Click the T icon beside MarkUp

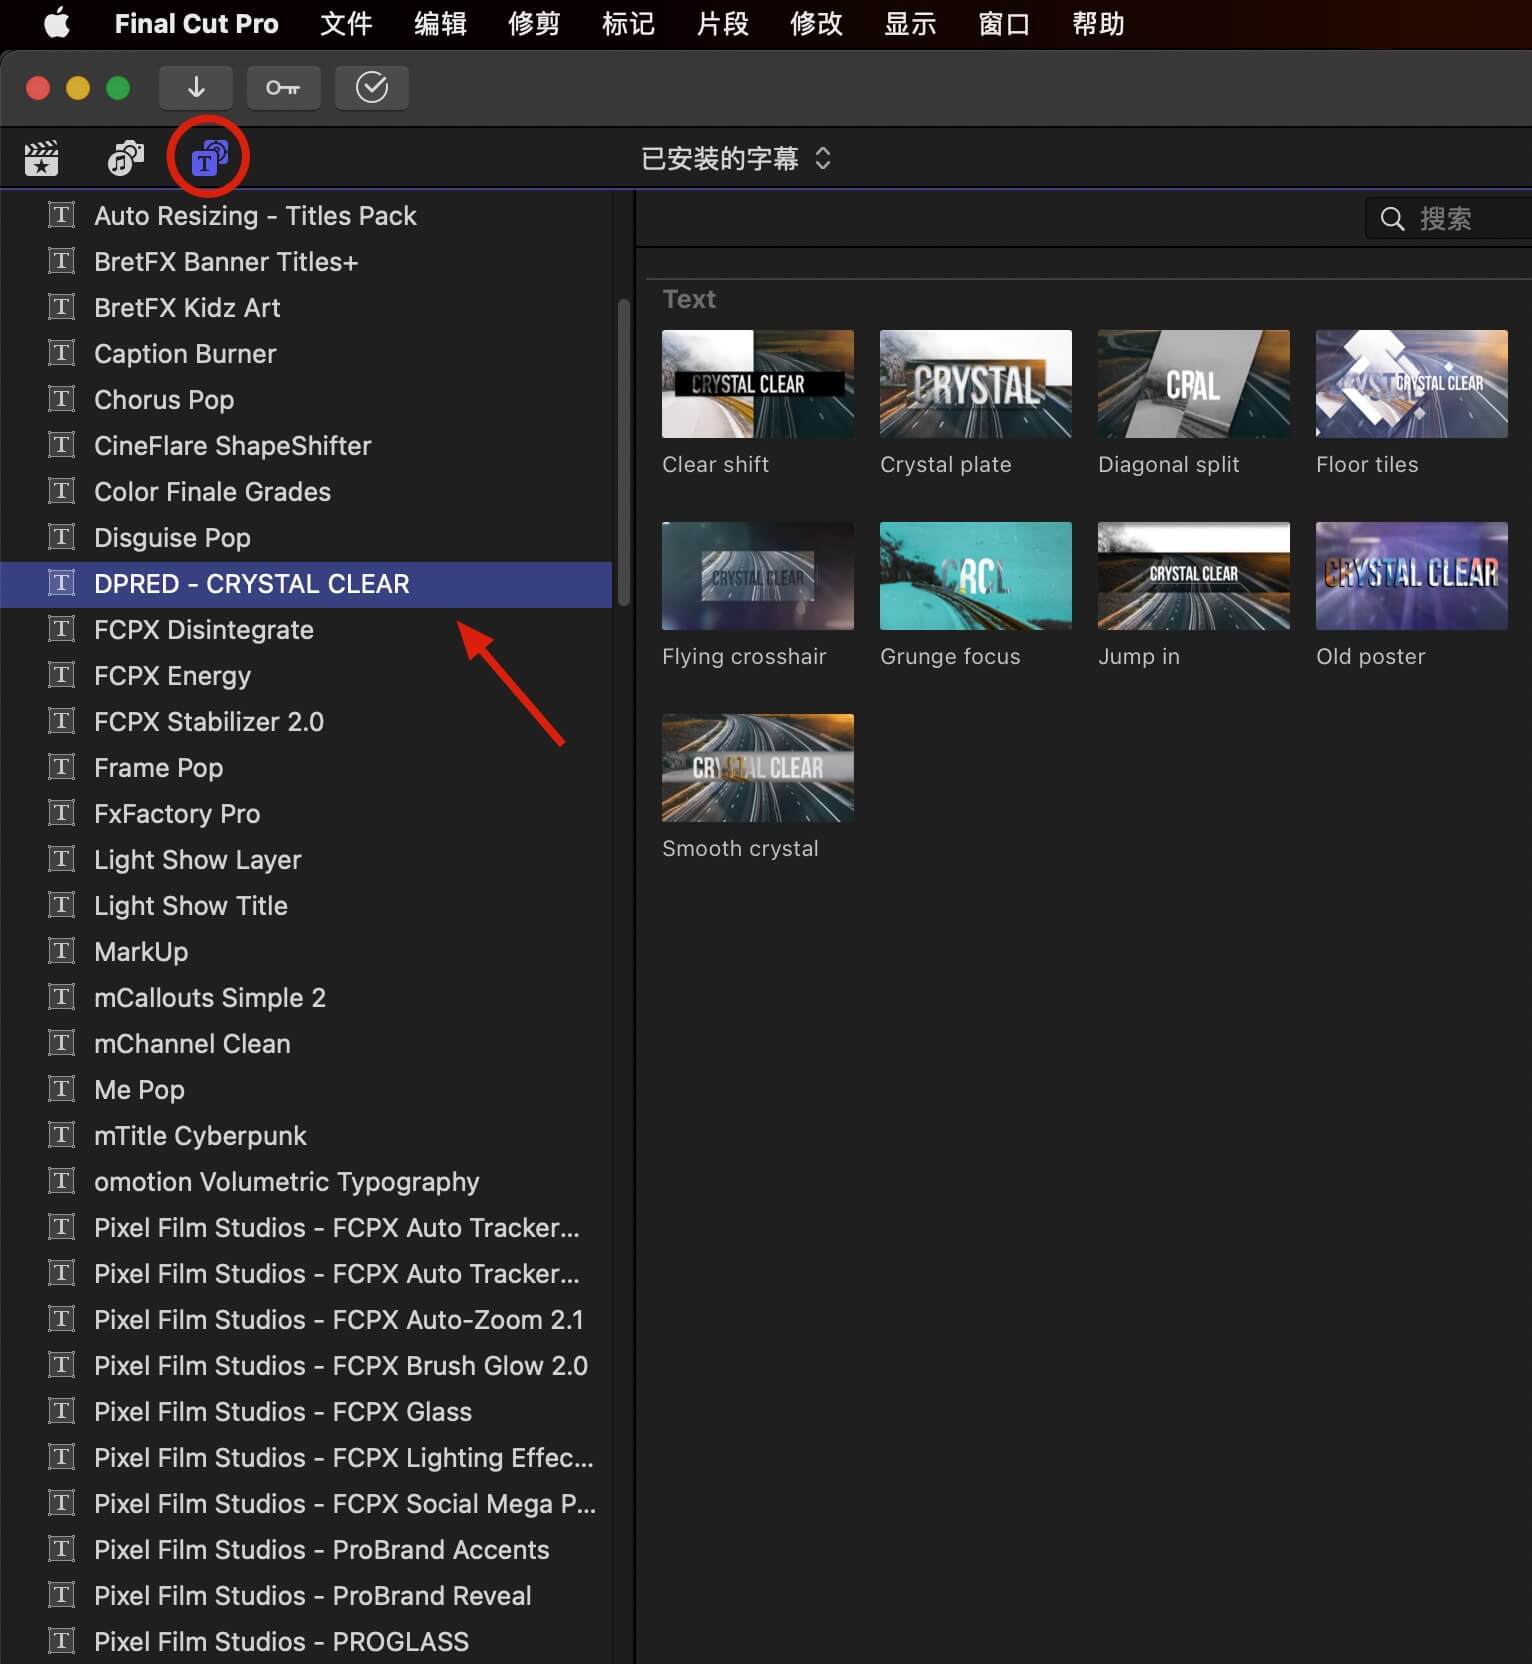[x=62, y=951]
